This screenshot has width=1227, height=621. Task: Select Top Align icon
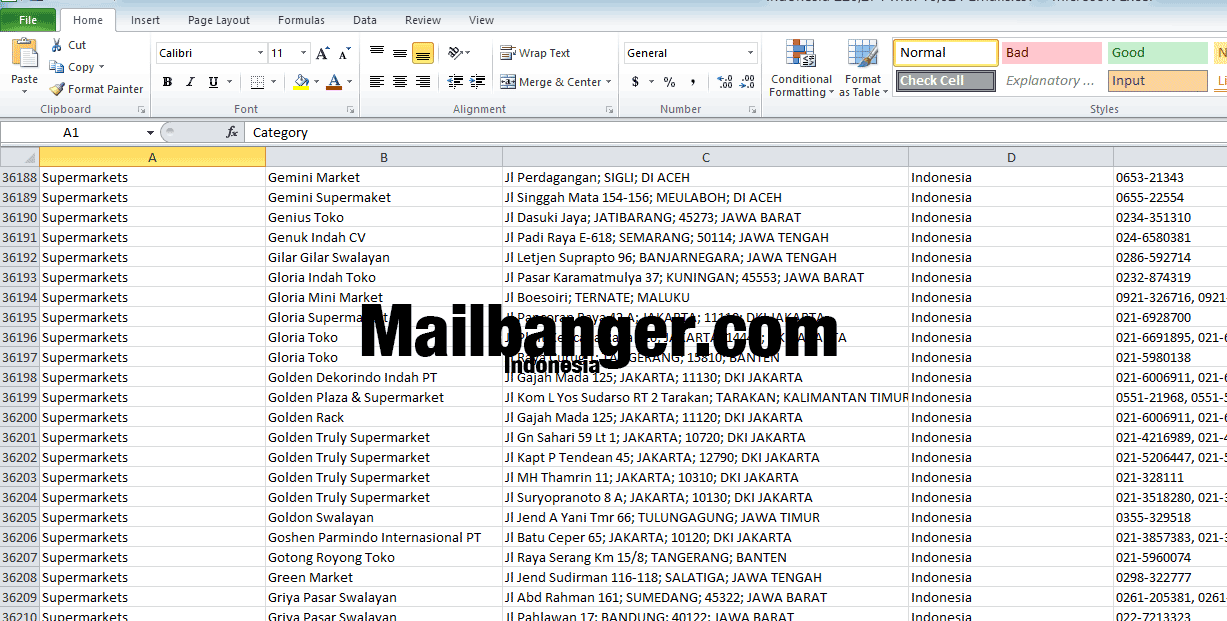pos(377,53)
